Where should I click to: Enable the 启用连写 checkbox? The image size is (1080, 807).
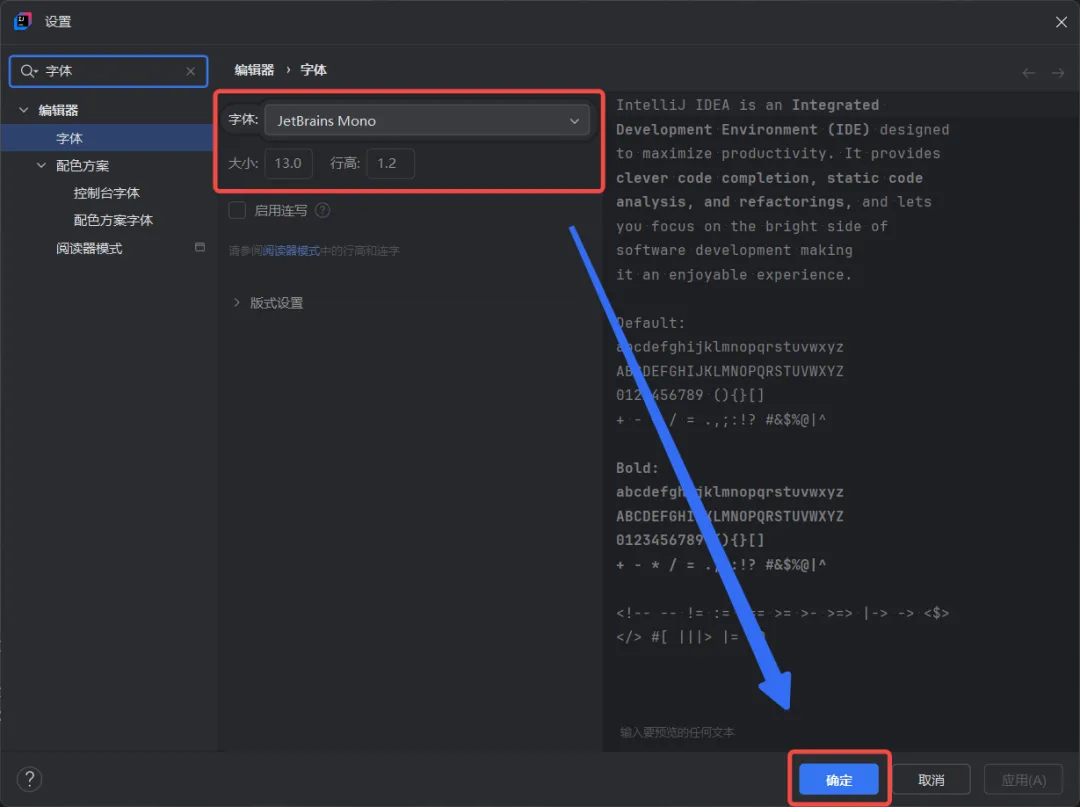coord(237,211)
